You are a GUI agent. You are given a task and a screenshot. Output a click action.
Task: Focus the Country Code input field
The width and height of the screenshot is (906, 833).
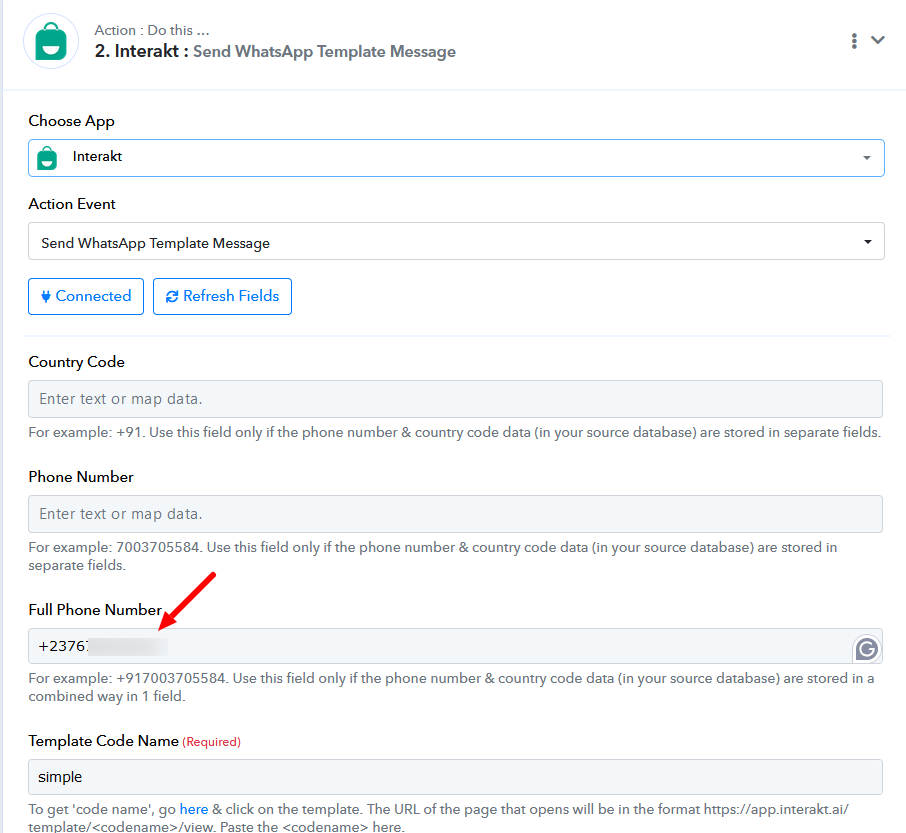coord(455,399)
